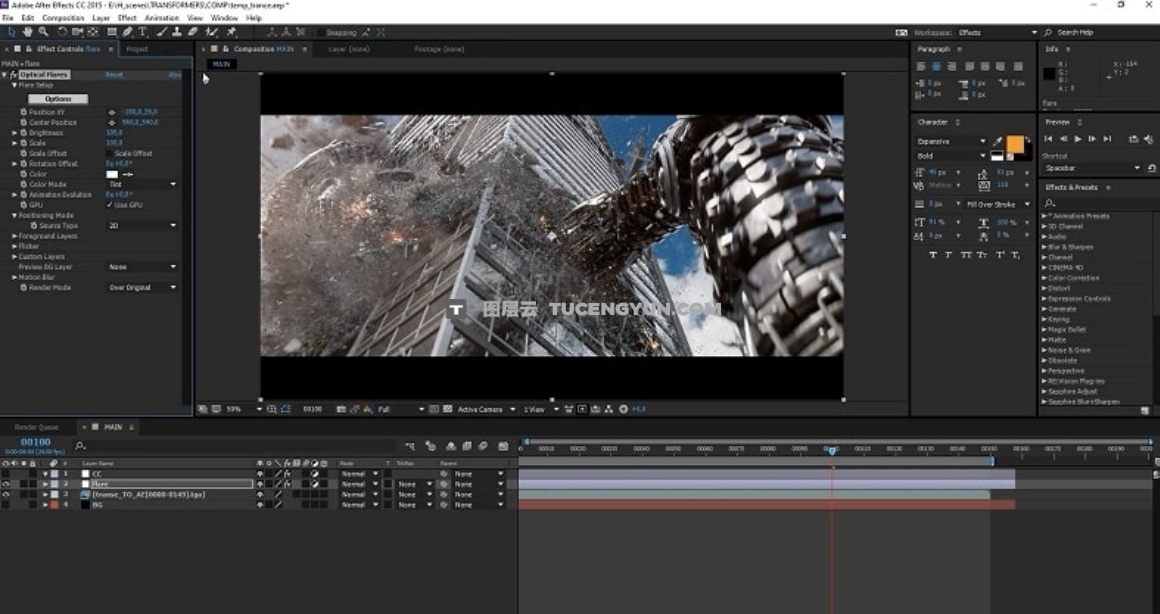Select the Hand tool in the toolbar
The height and width of the screenshot is (614, 1160).
pyautogui.click(x=27, y=32)
